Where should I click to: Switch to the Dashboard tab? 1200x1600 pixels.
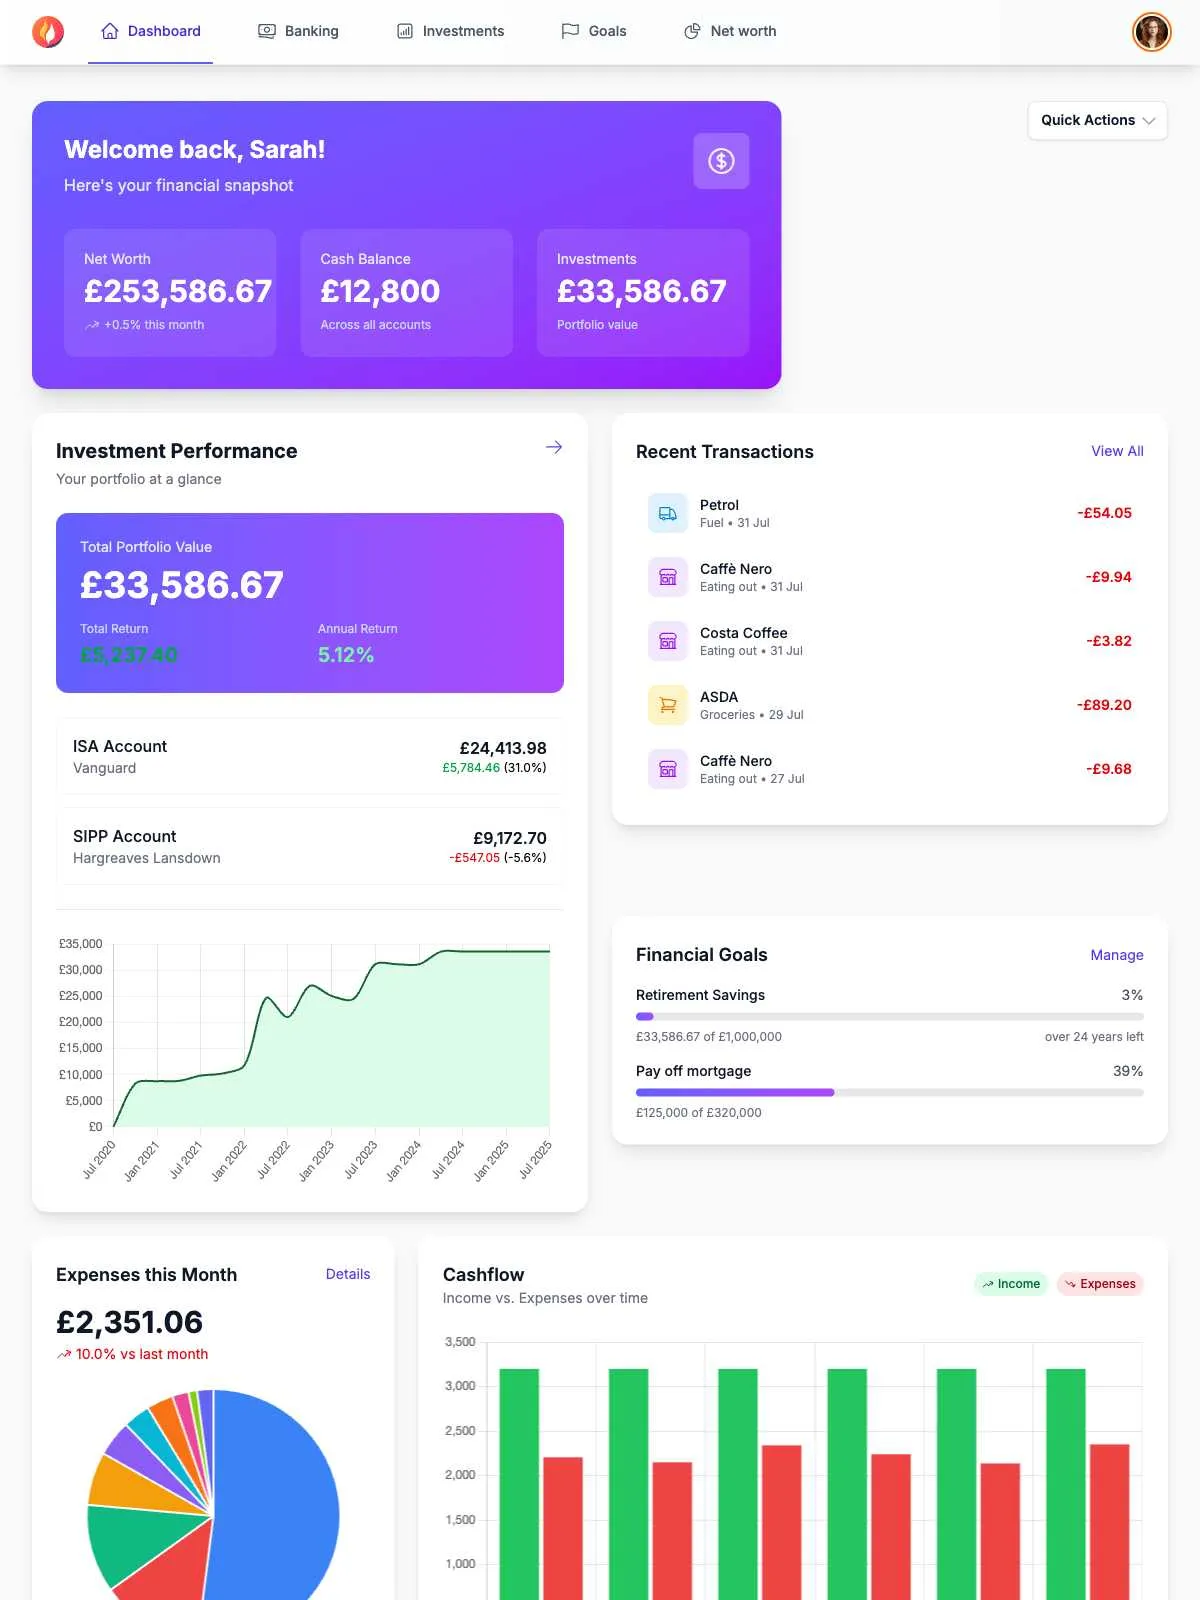click(x=151, y=31)
